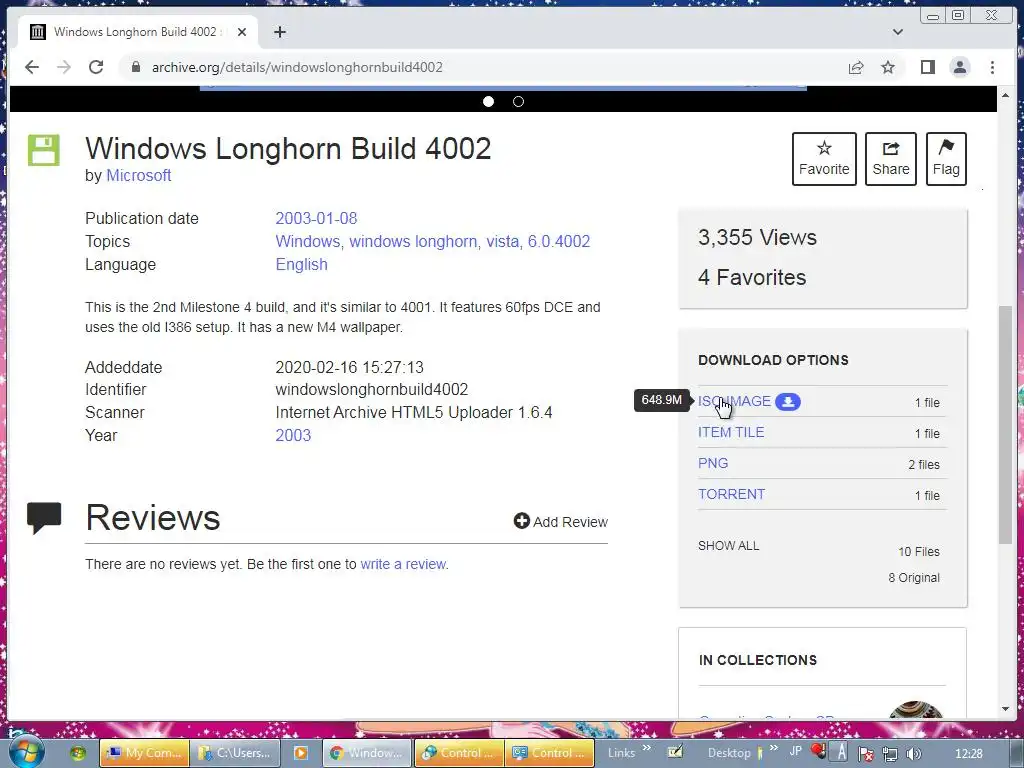Image resolution: width=1024 pixels, height=768 pixels.
Task: Open the Year 2003 link
Action: coord(293,435)
